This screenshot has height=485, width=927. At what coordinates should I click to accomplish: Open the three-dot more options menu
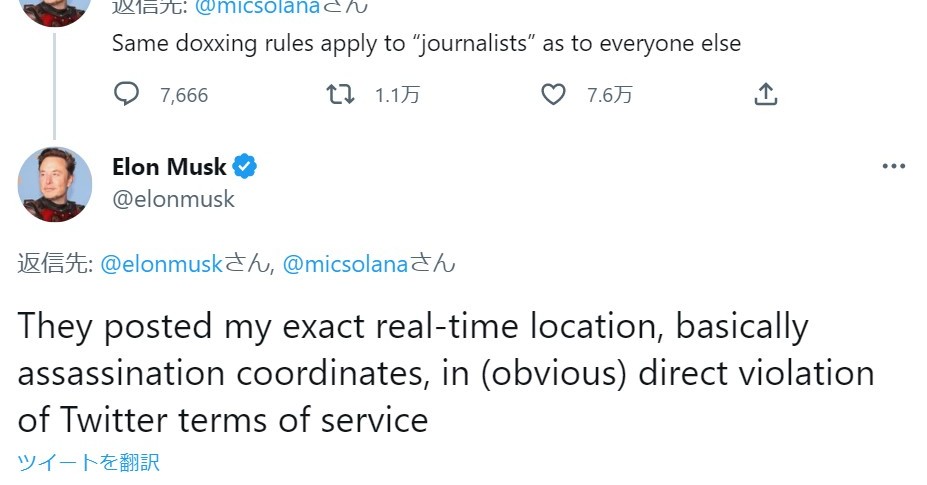893,166
